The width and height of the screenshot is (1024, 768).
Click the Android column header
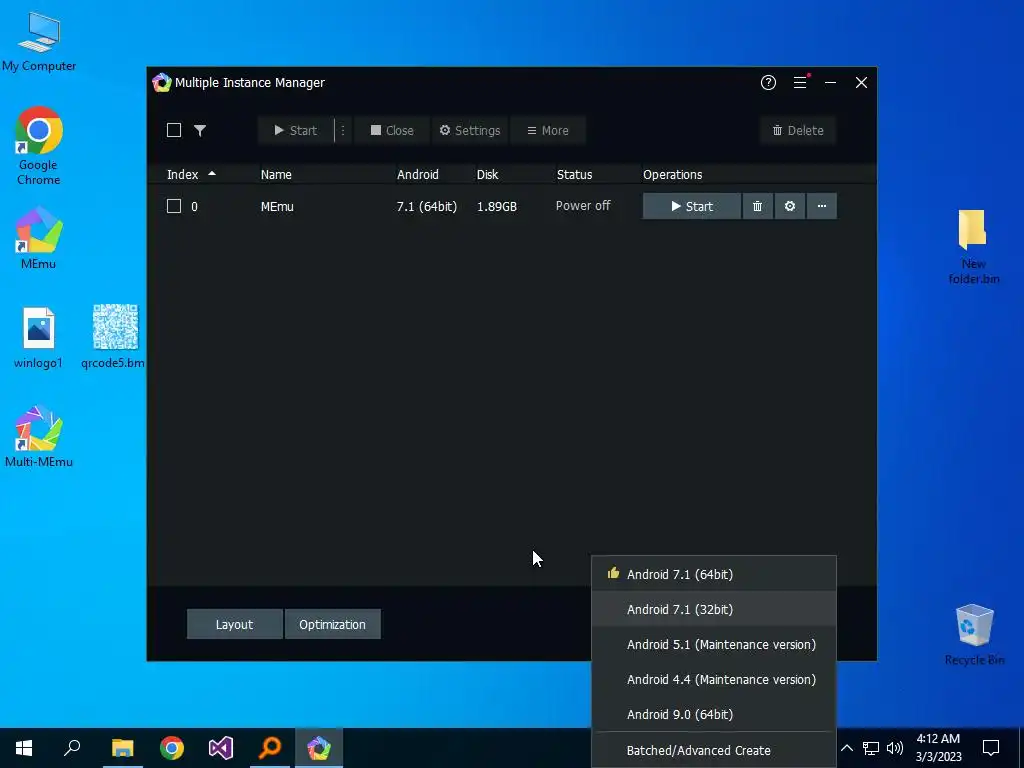click(x=418, y=174)
